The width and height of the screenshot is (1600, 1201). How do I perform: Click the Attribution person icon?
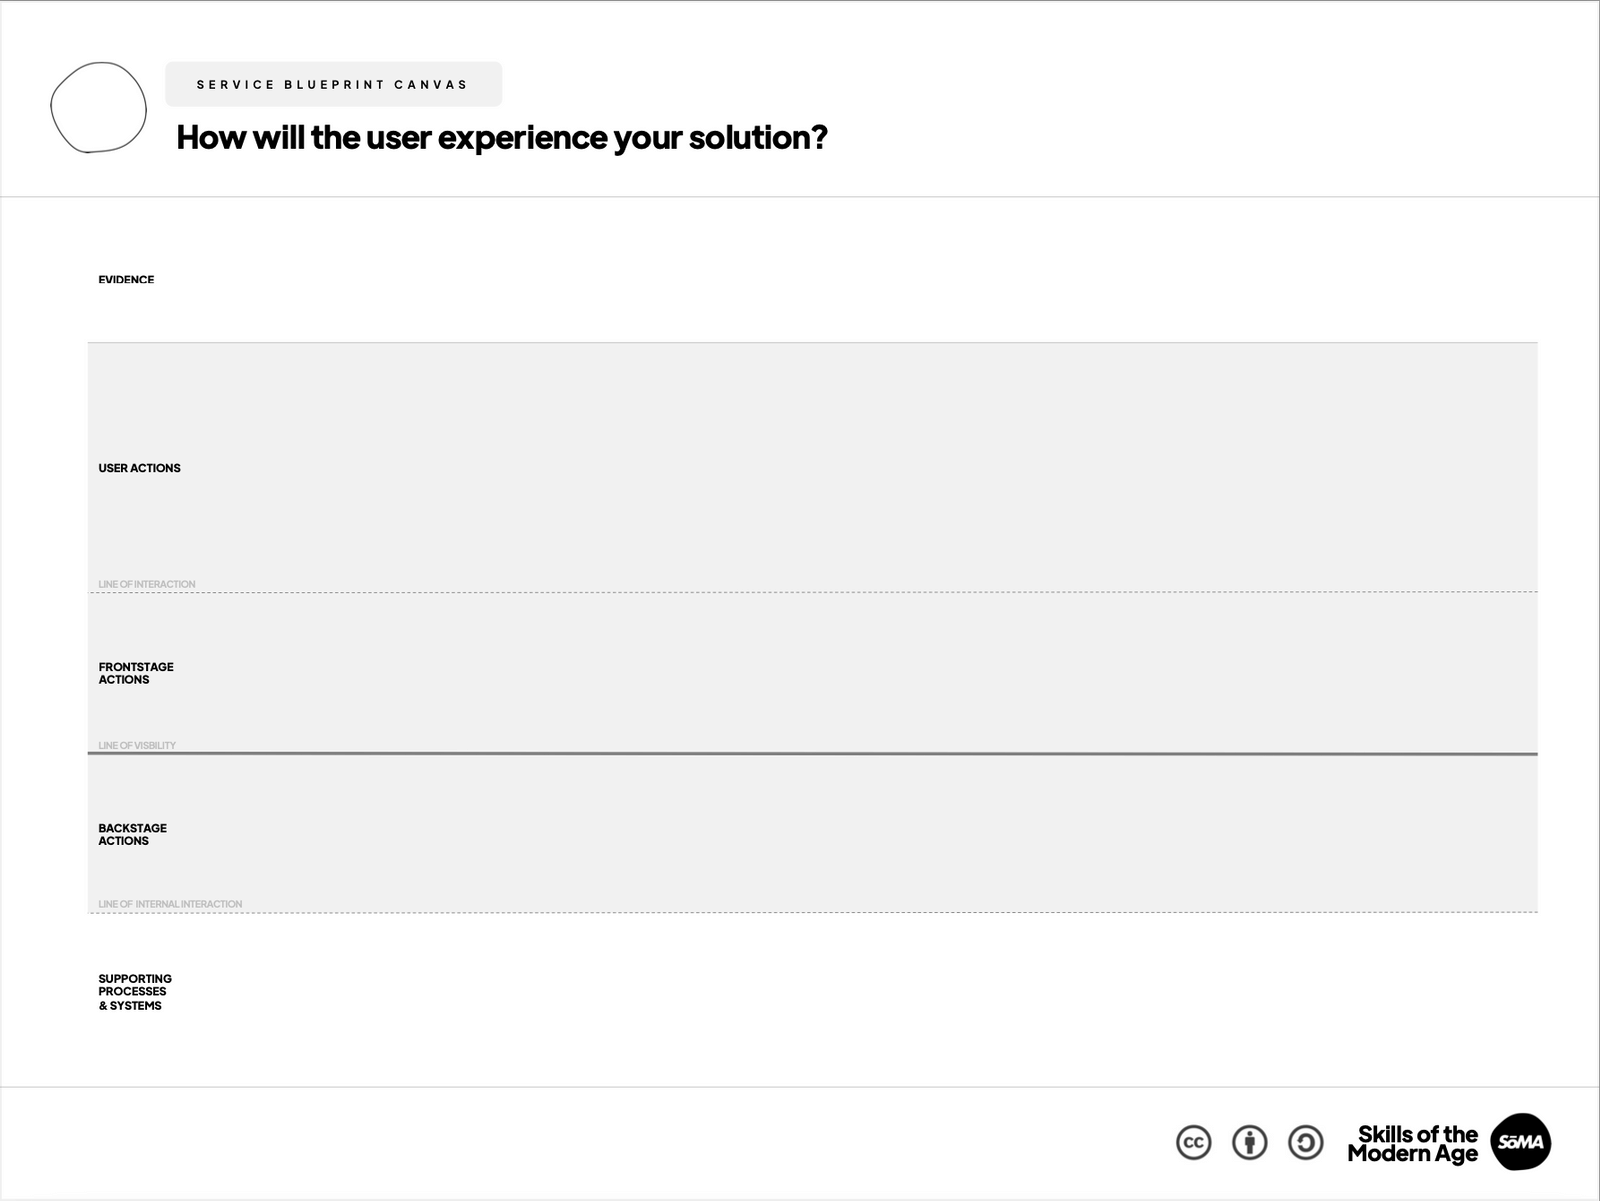1249,1142
